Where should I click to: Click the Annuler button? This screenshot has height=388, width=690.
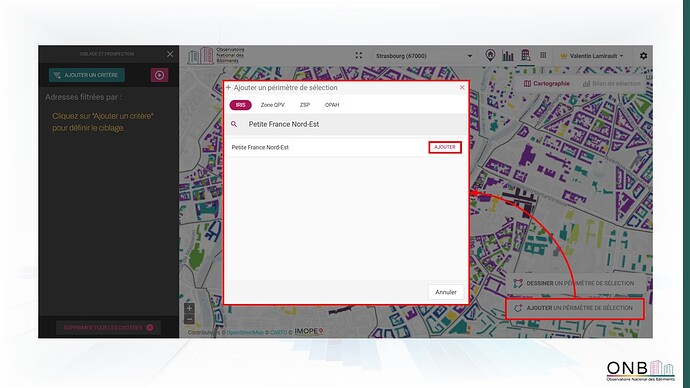[446, 292]
